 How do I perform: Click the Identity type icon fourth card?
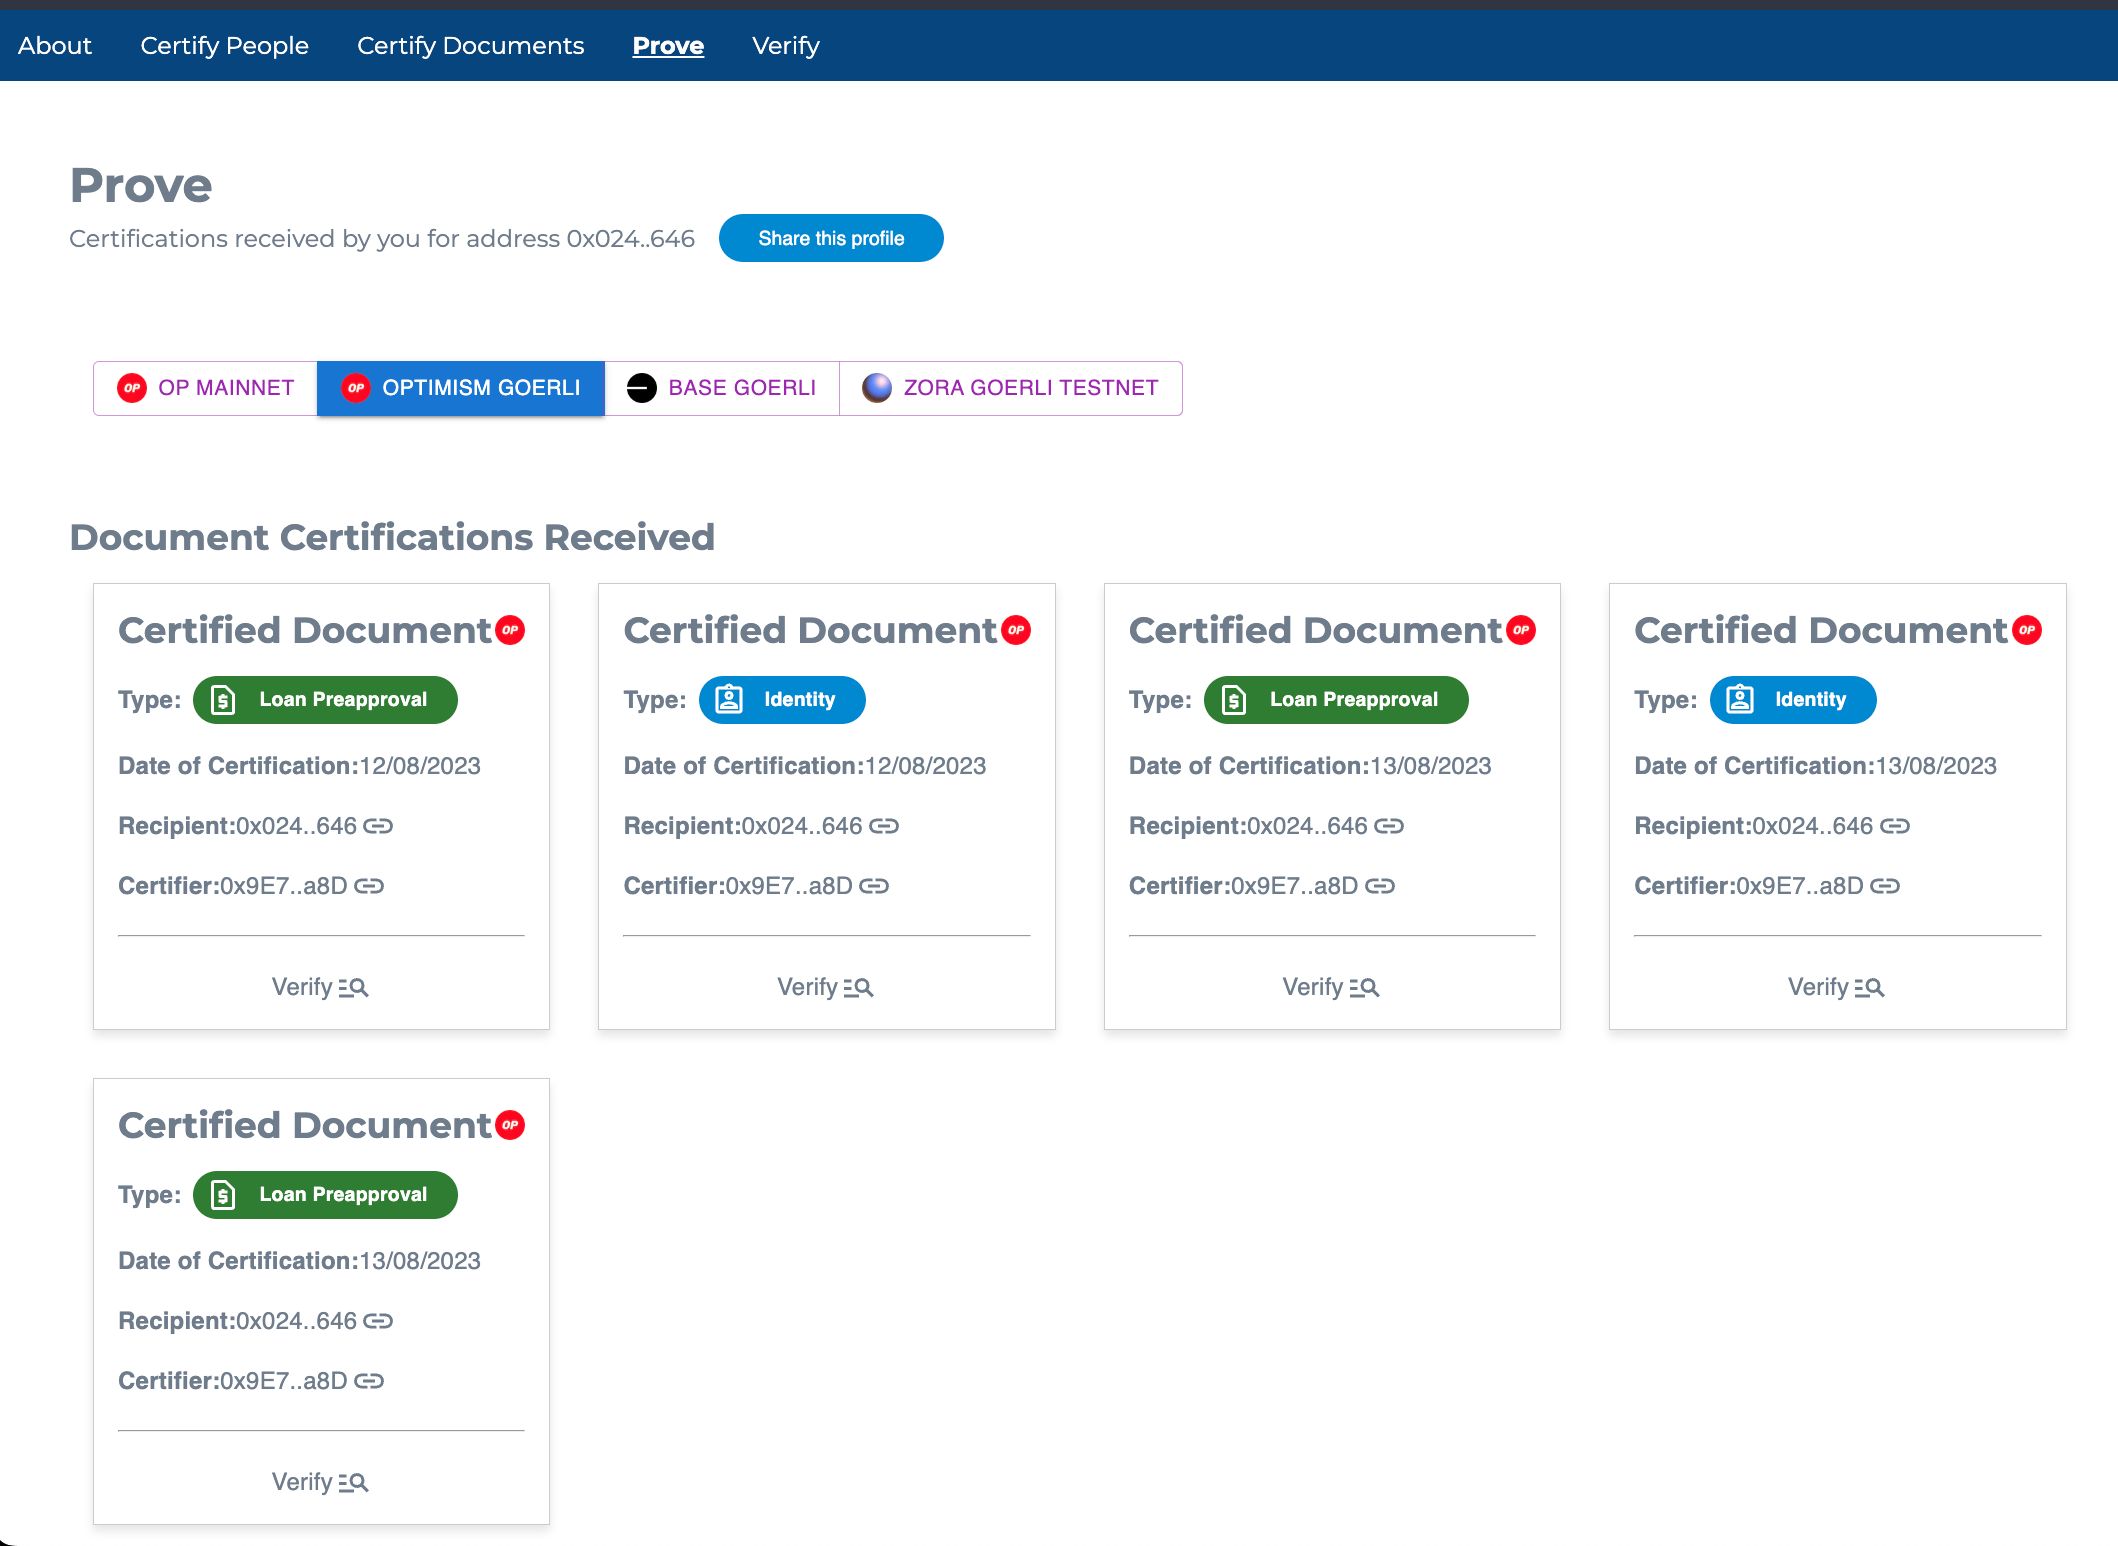click(x=1740, y=699)
